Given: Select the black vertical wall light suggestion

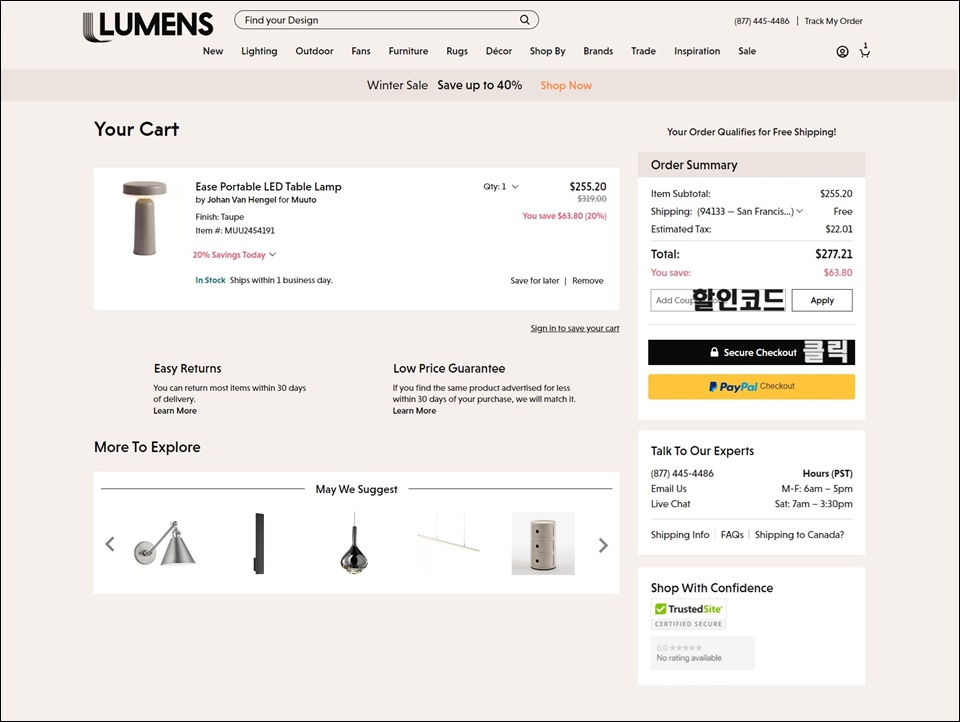Looking at the screenshot, I should 260,544.
